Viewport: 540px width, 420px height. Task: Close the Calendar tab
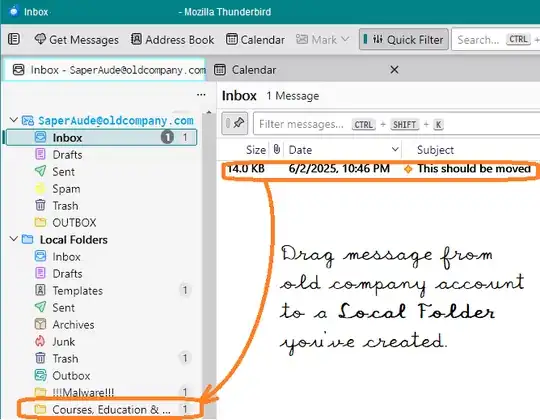(x=394, y=70)
